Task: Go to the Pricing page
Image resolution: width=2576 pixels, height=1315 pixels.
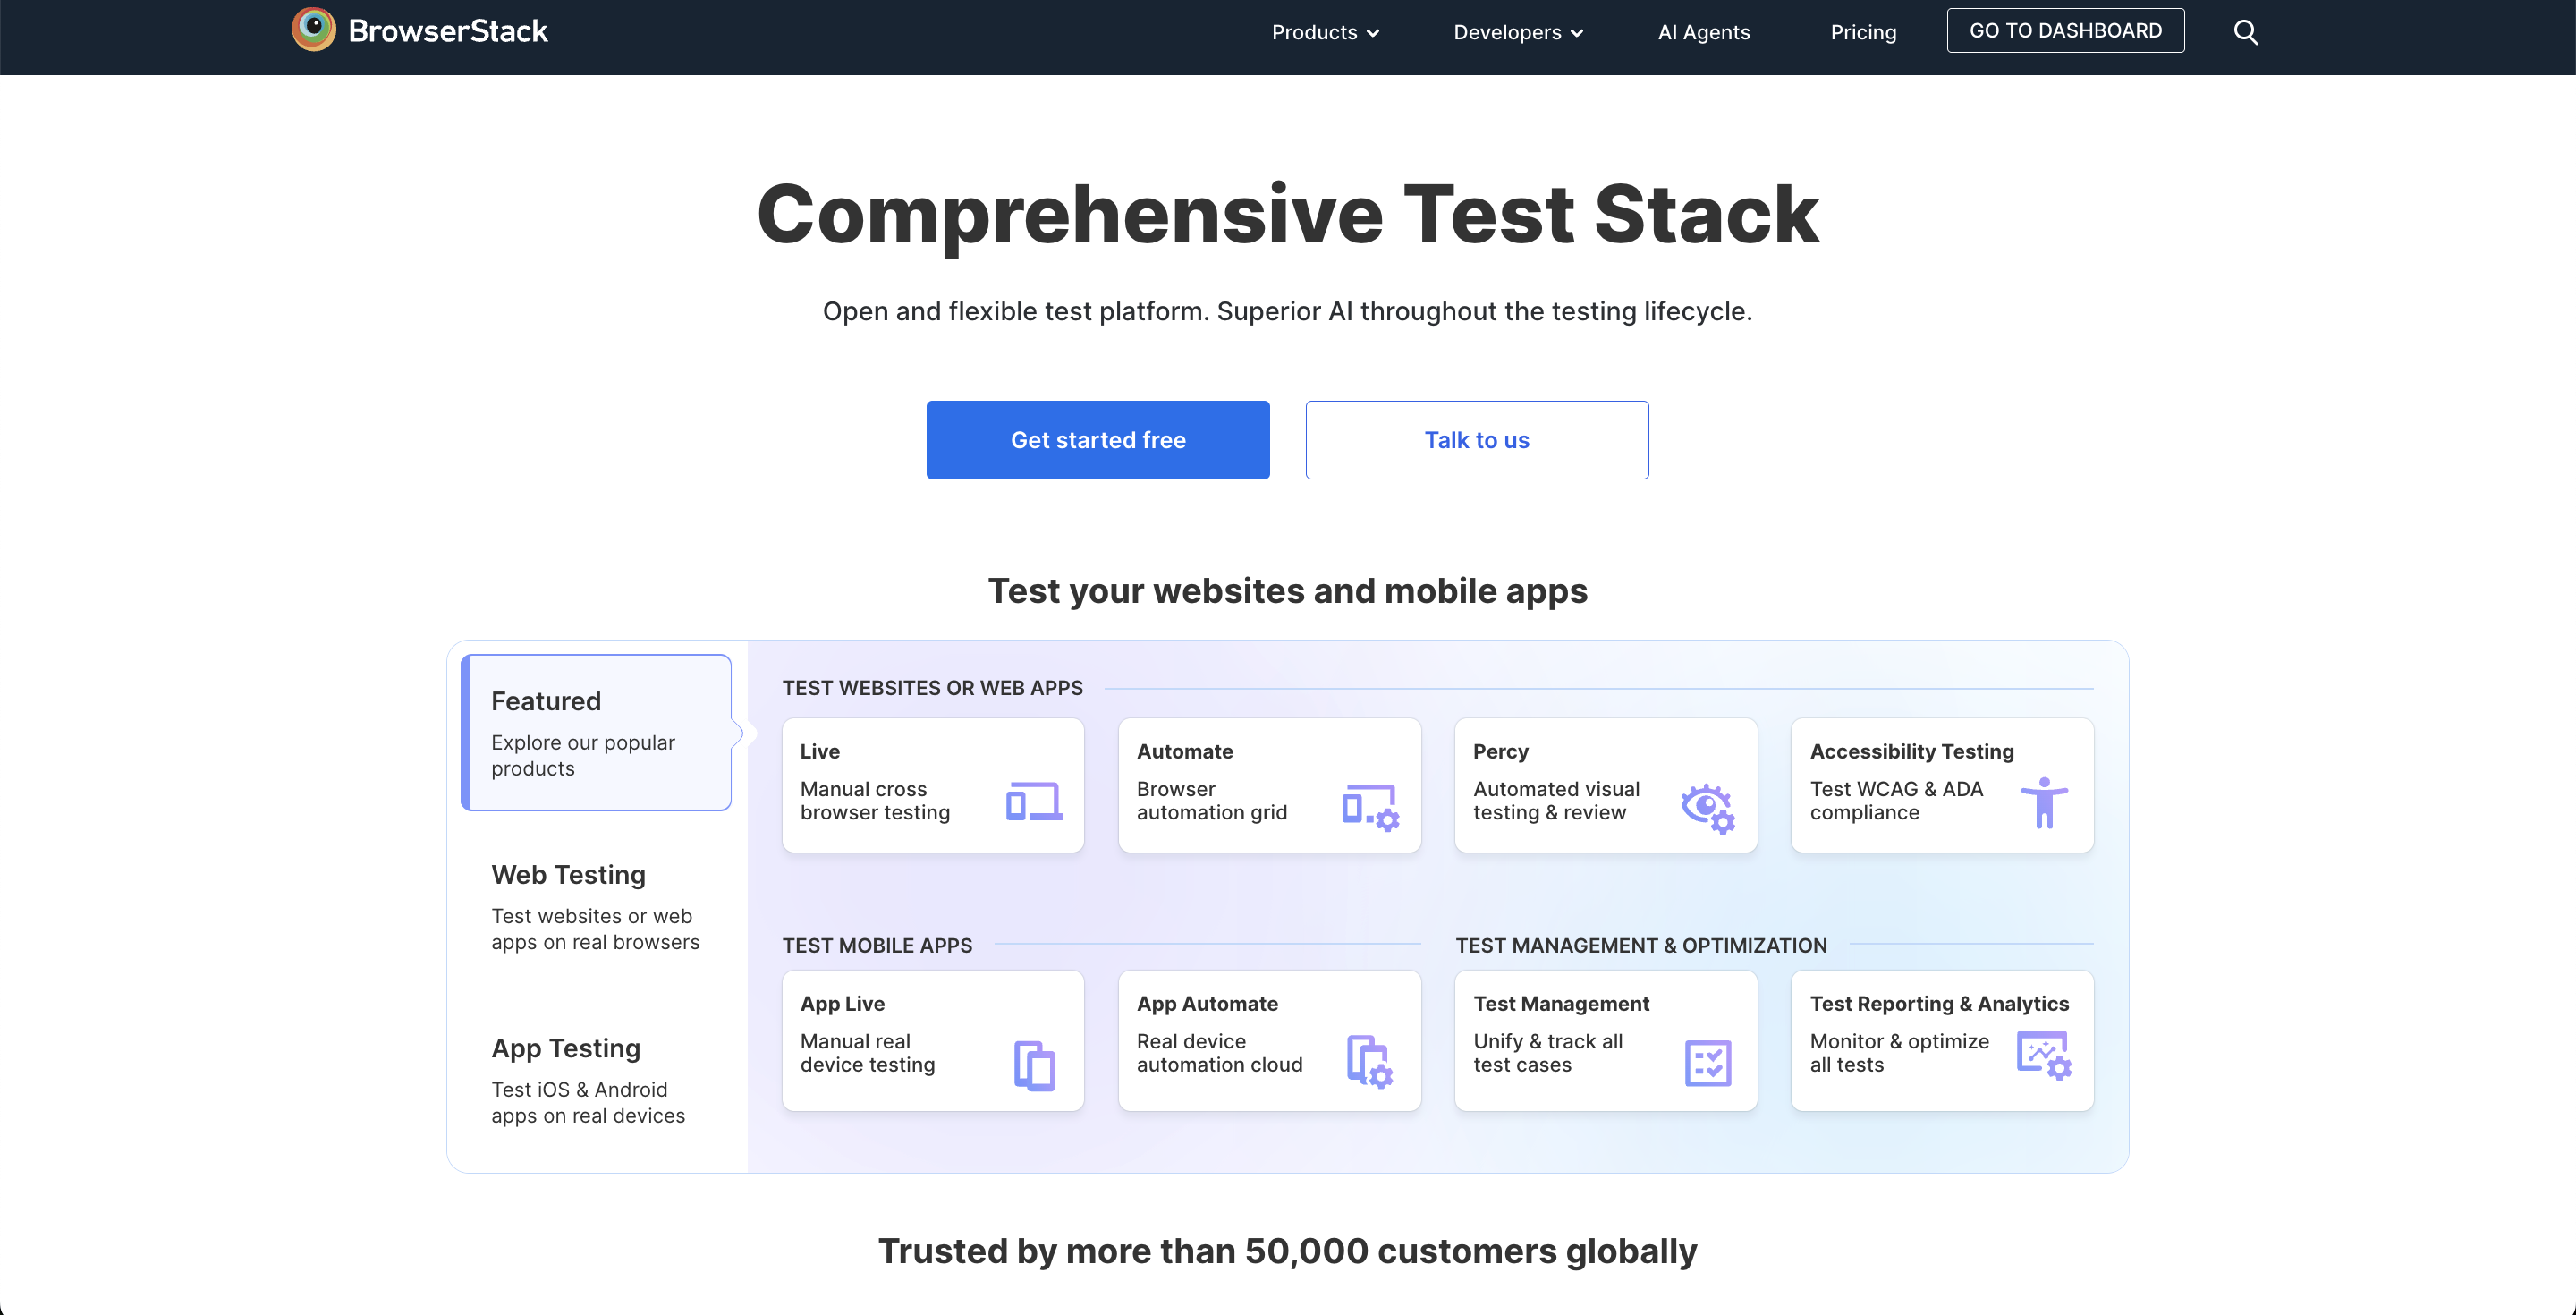Action: coord(1863,32)
